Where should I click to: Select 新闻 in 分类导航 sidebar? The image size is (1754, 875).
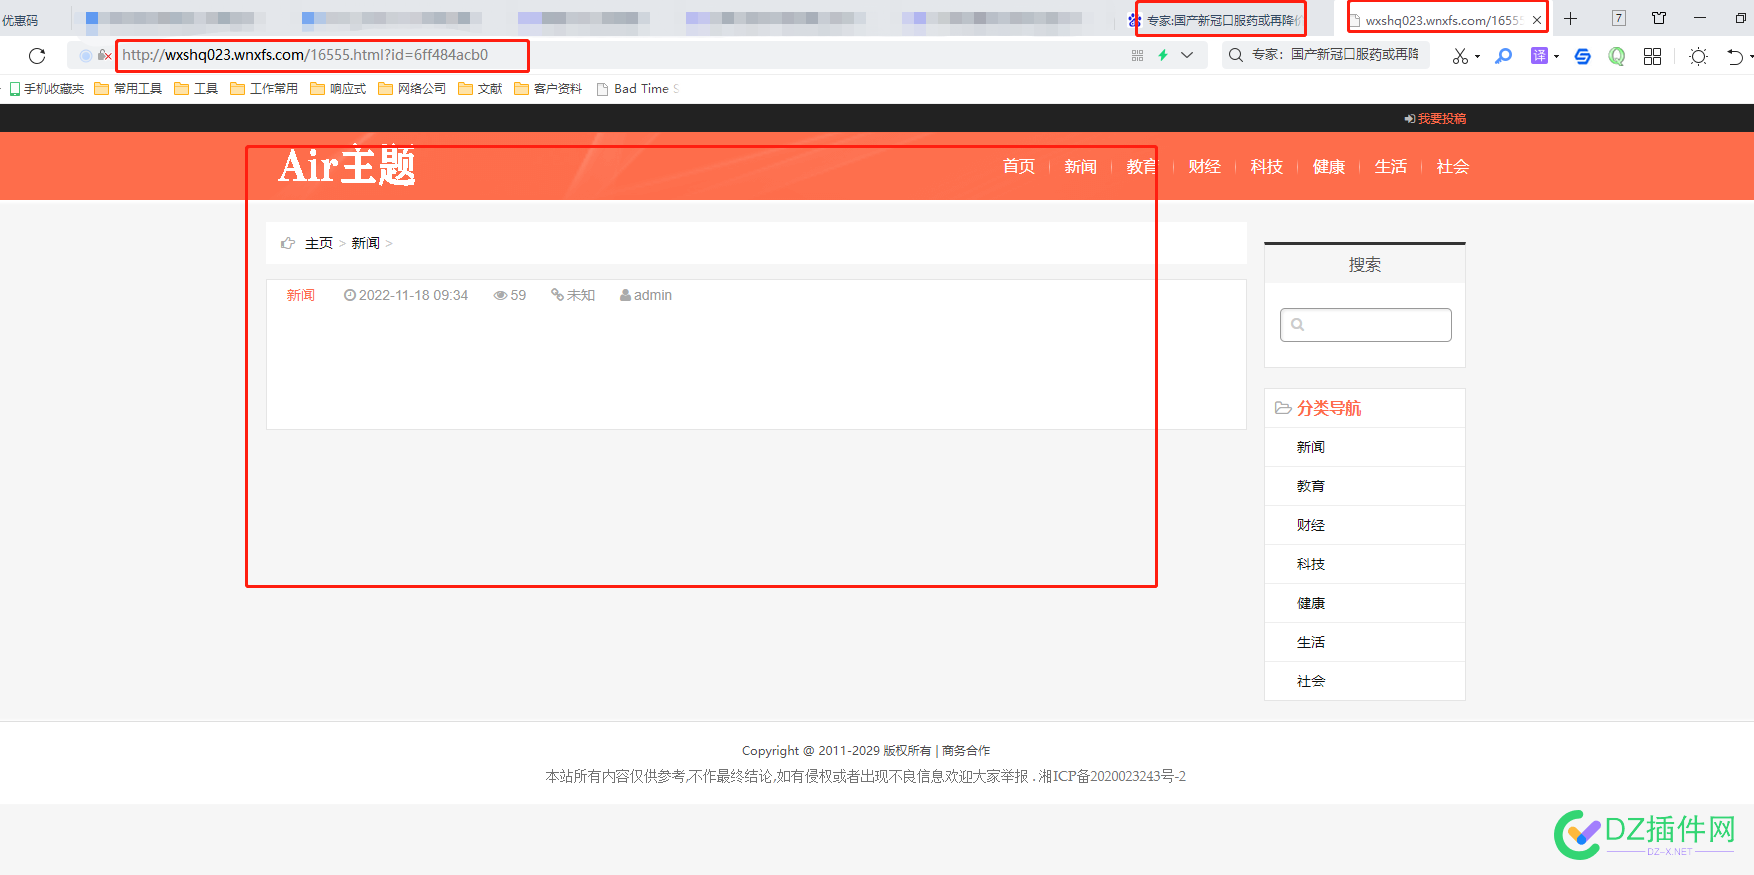coord(1311,448)
